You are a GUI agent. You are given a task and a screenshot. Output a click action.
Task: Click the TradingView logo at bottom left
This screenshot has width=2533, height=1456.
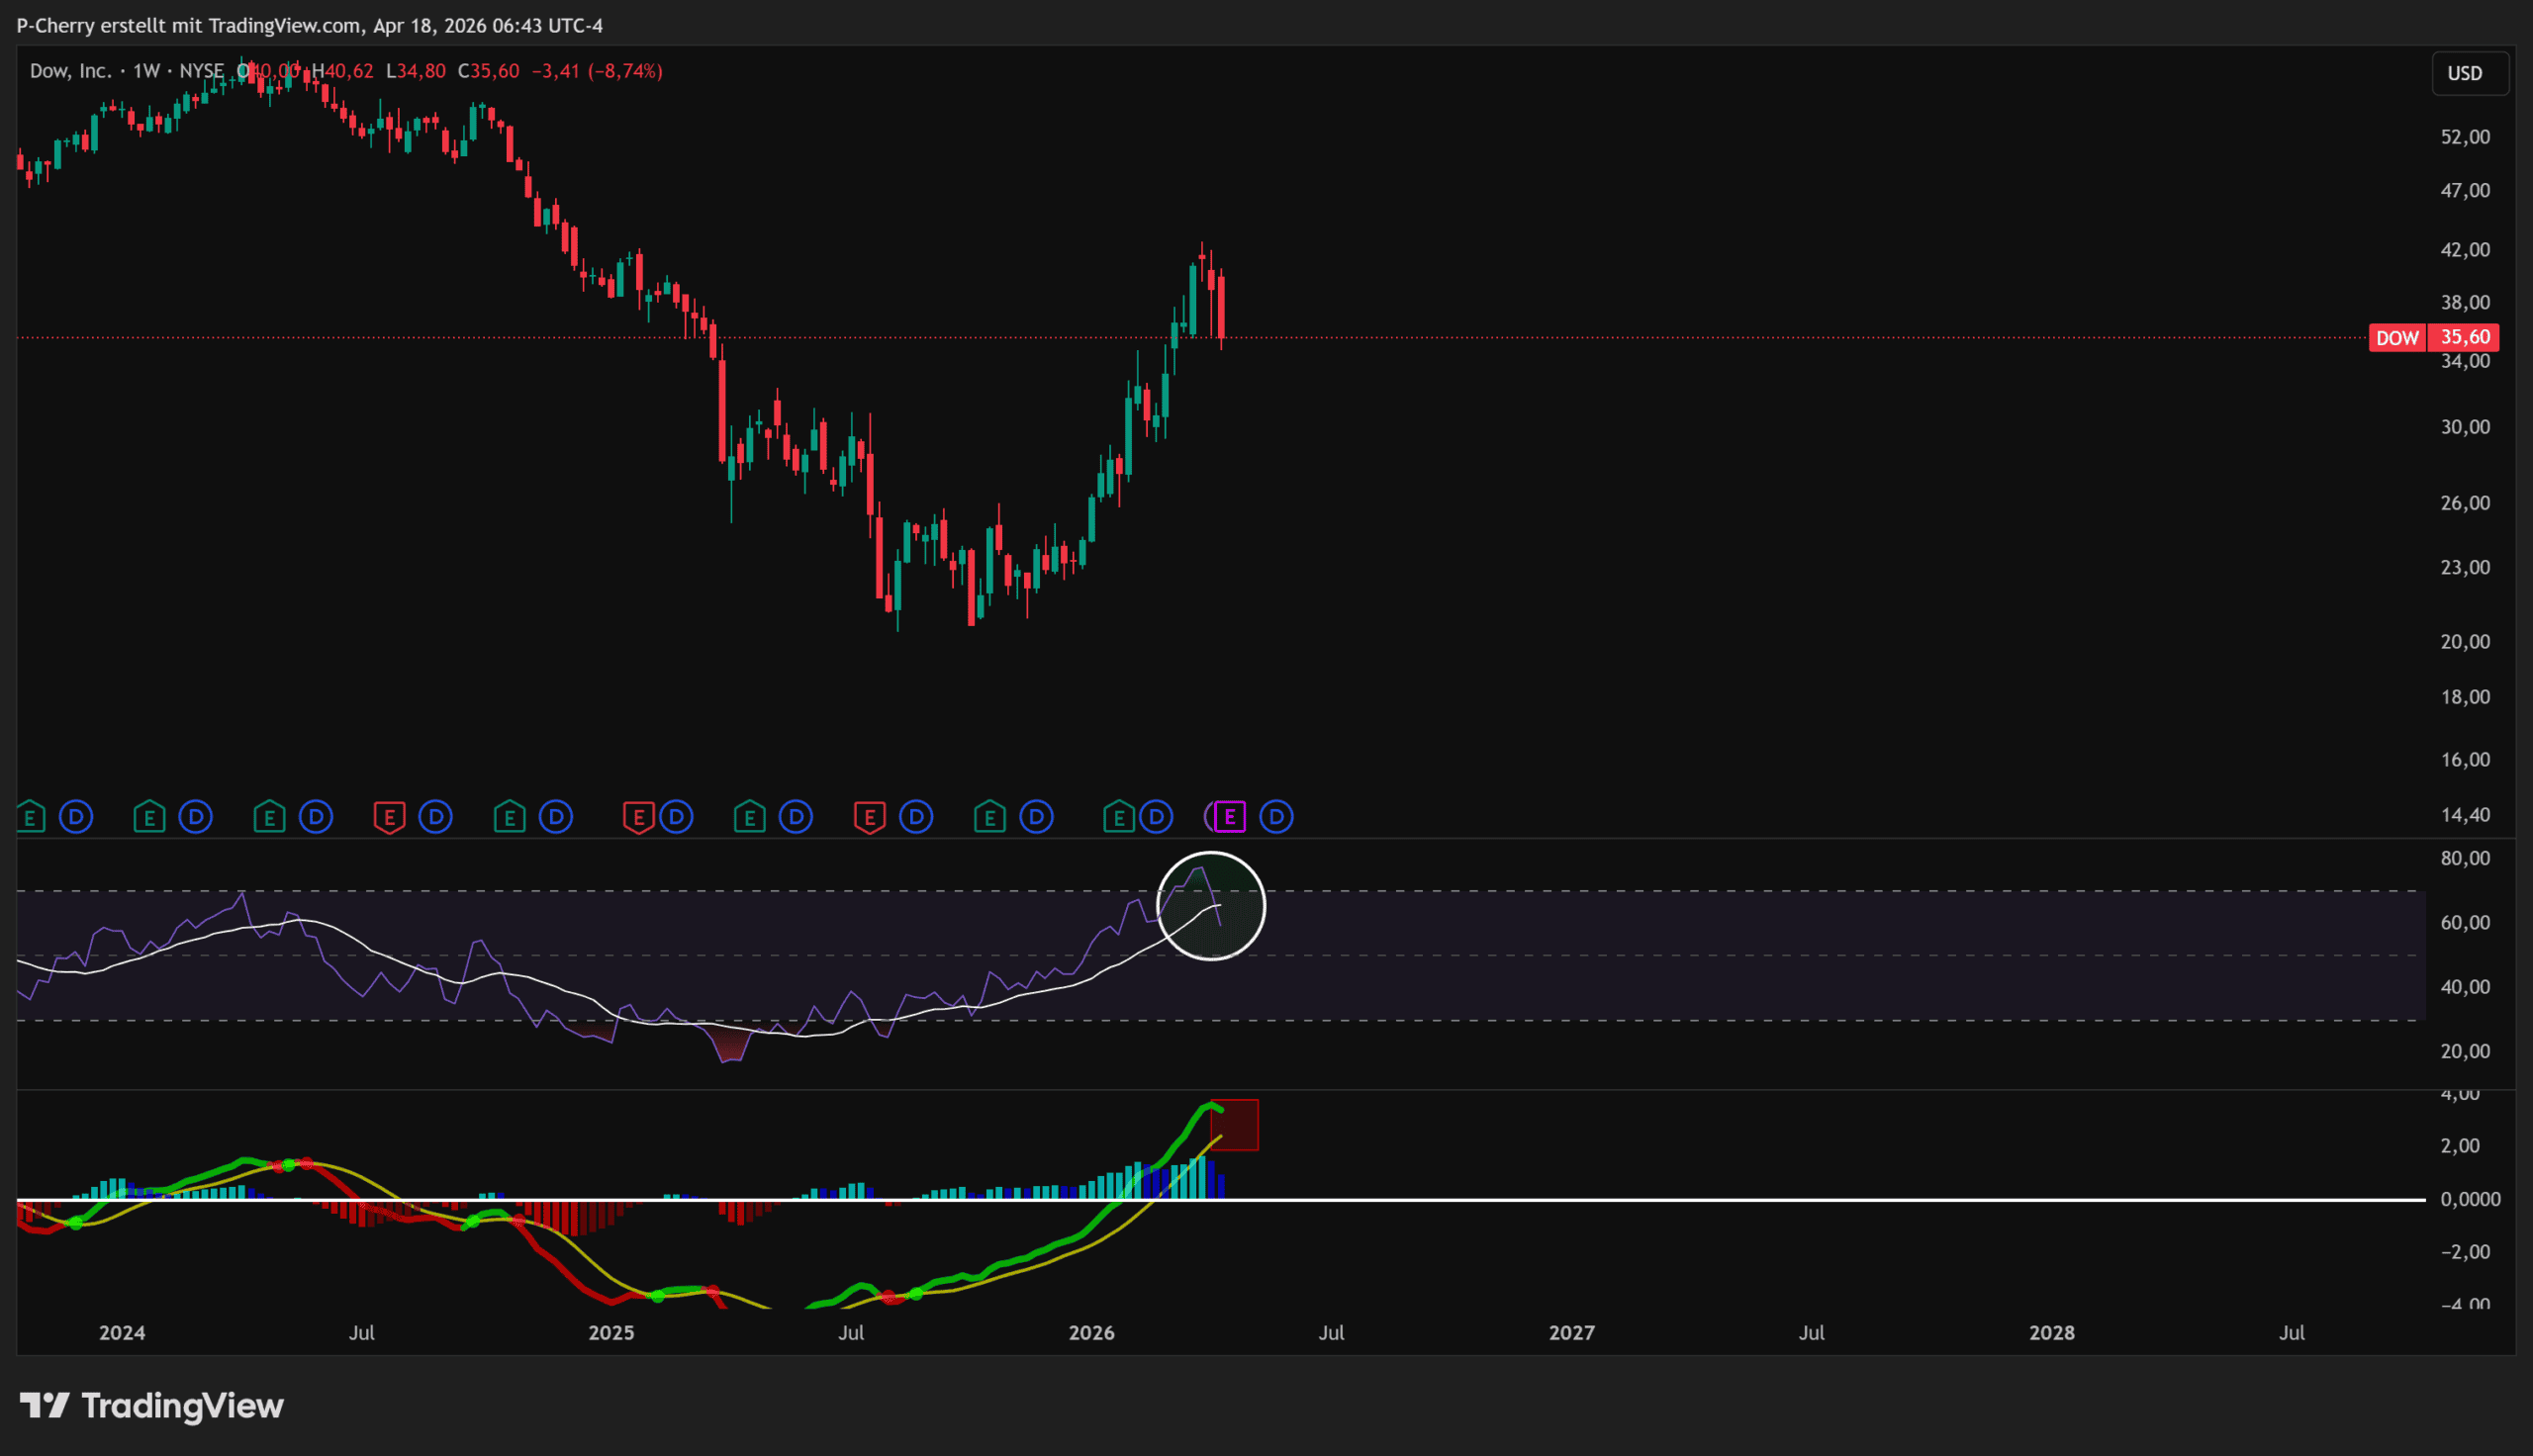tap(152, 1406)
